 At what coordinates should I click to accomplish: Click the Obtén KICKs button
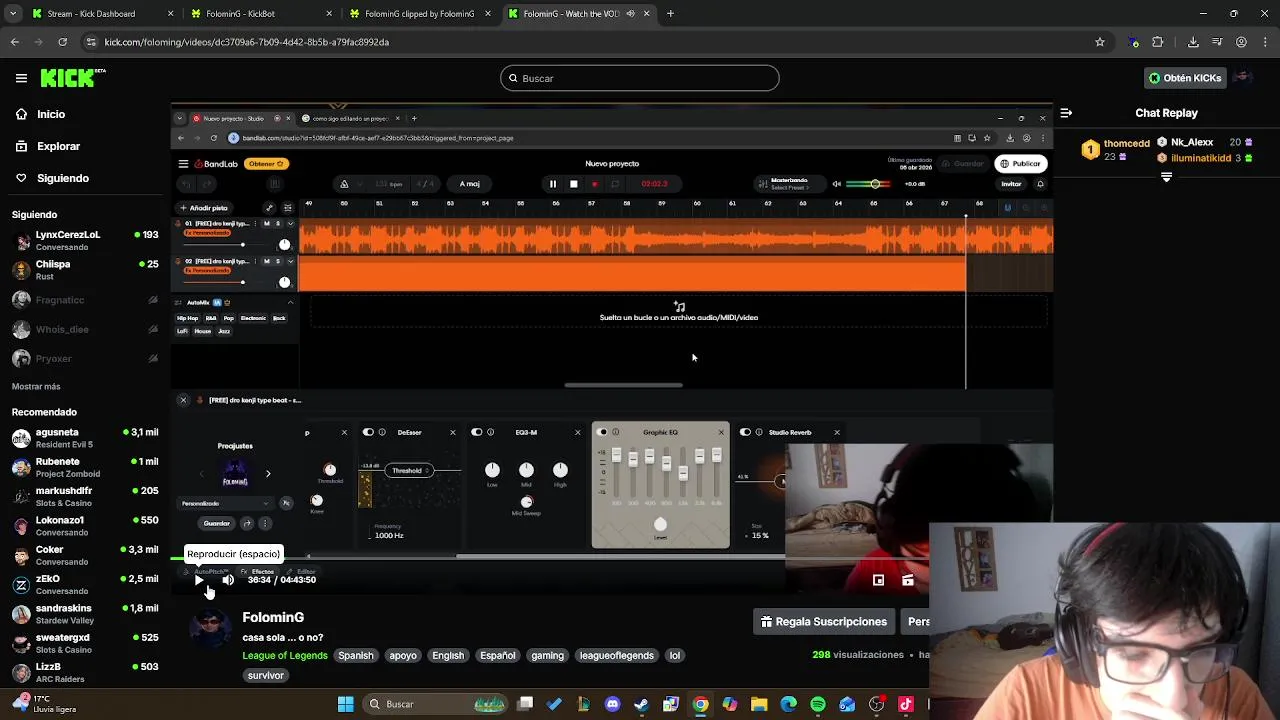[1185, 78]
